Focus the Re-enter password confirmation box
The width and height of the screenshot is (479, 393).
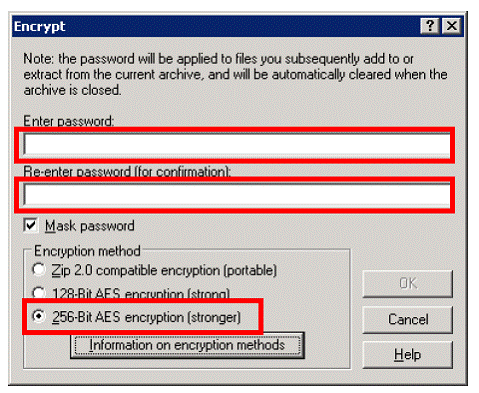(x=236, y=195)
